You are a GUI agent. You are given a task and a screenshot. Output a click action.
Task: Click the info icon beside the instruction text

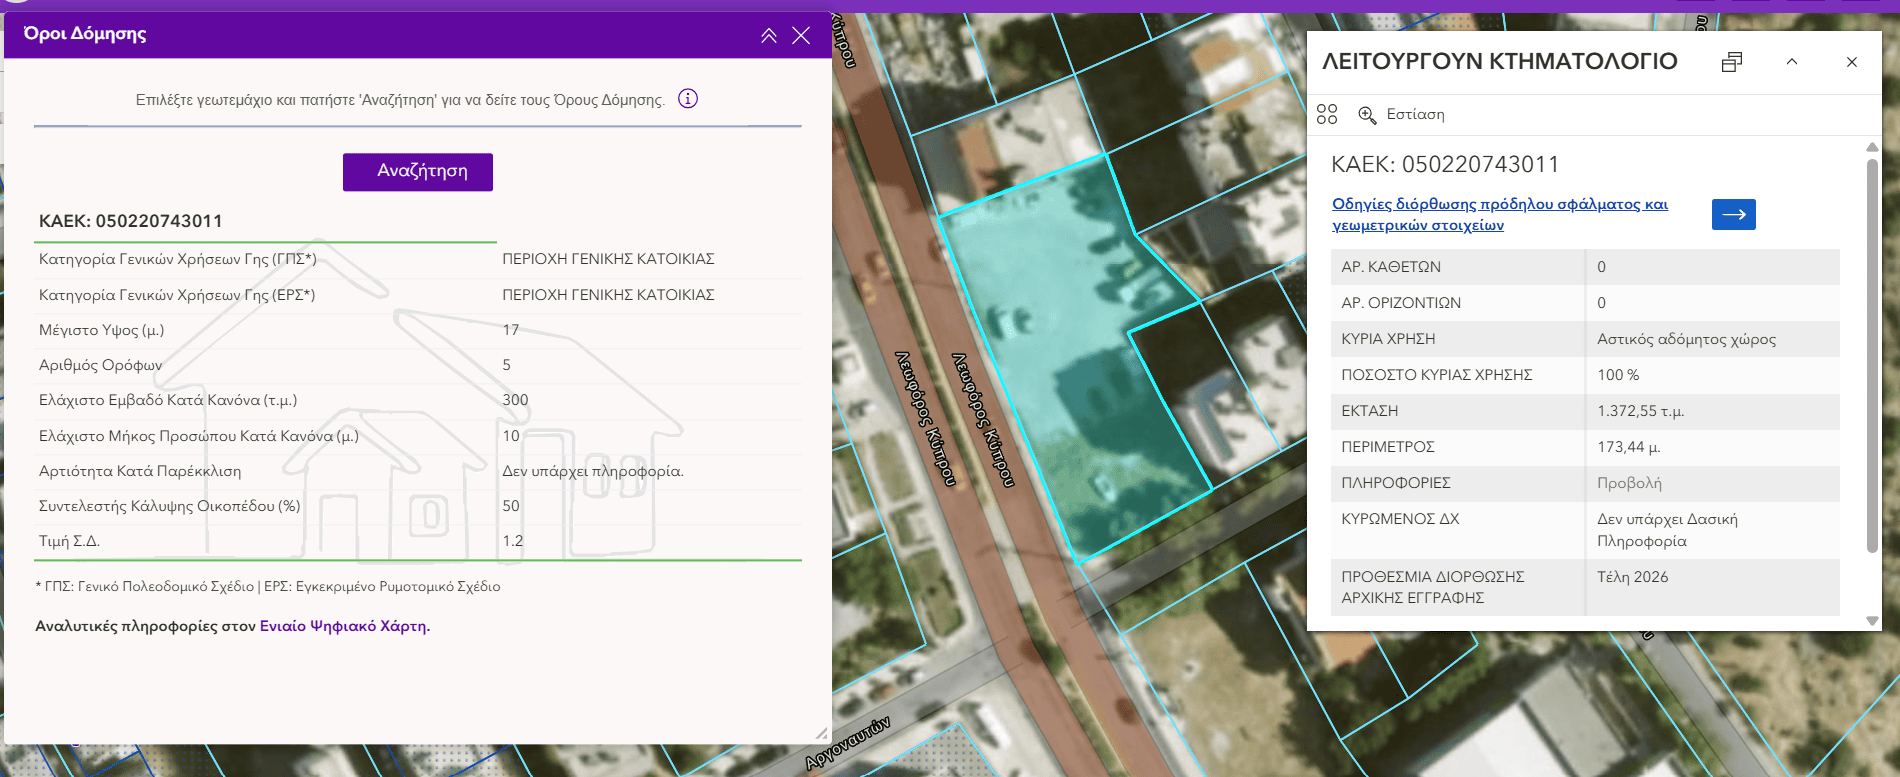[688, 99]
